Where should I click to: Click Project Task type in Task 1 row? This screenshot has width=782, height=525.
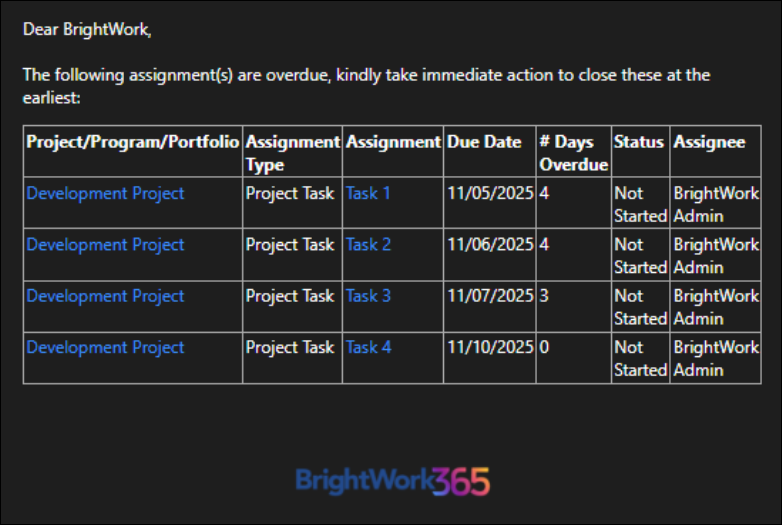290,193
